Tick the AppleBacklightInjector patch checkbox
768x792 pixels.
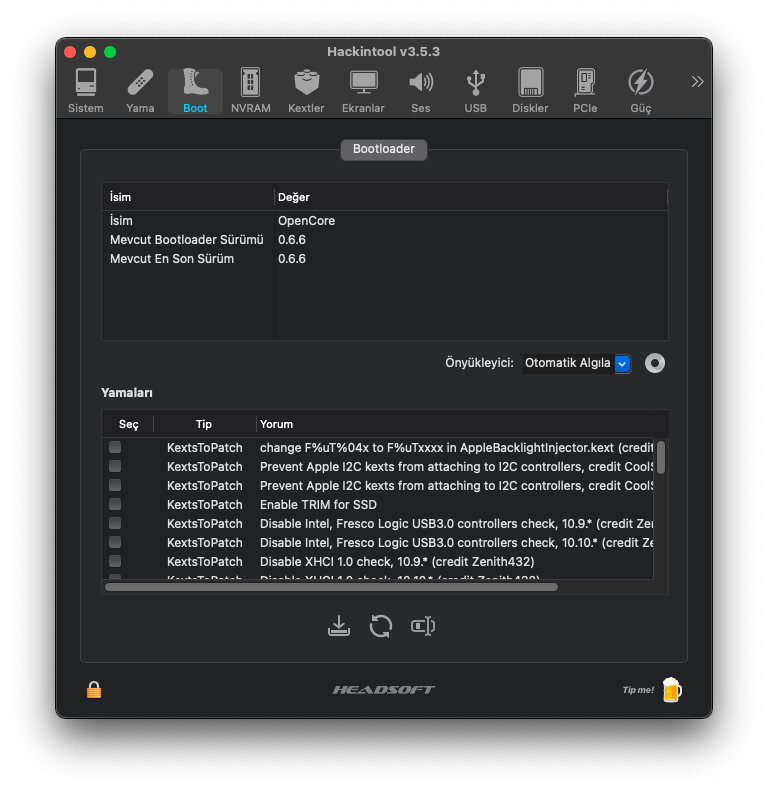click(115, 447)
